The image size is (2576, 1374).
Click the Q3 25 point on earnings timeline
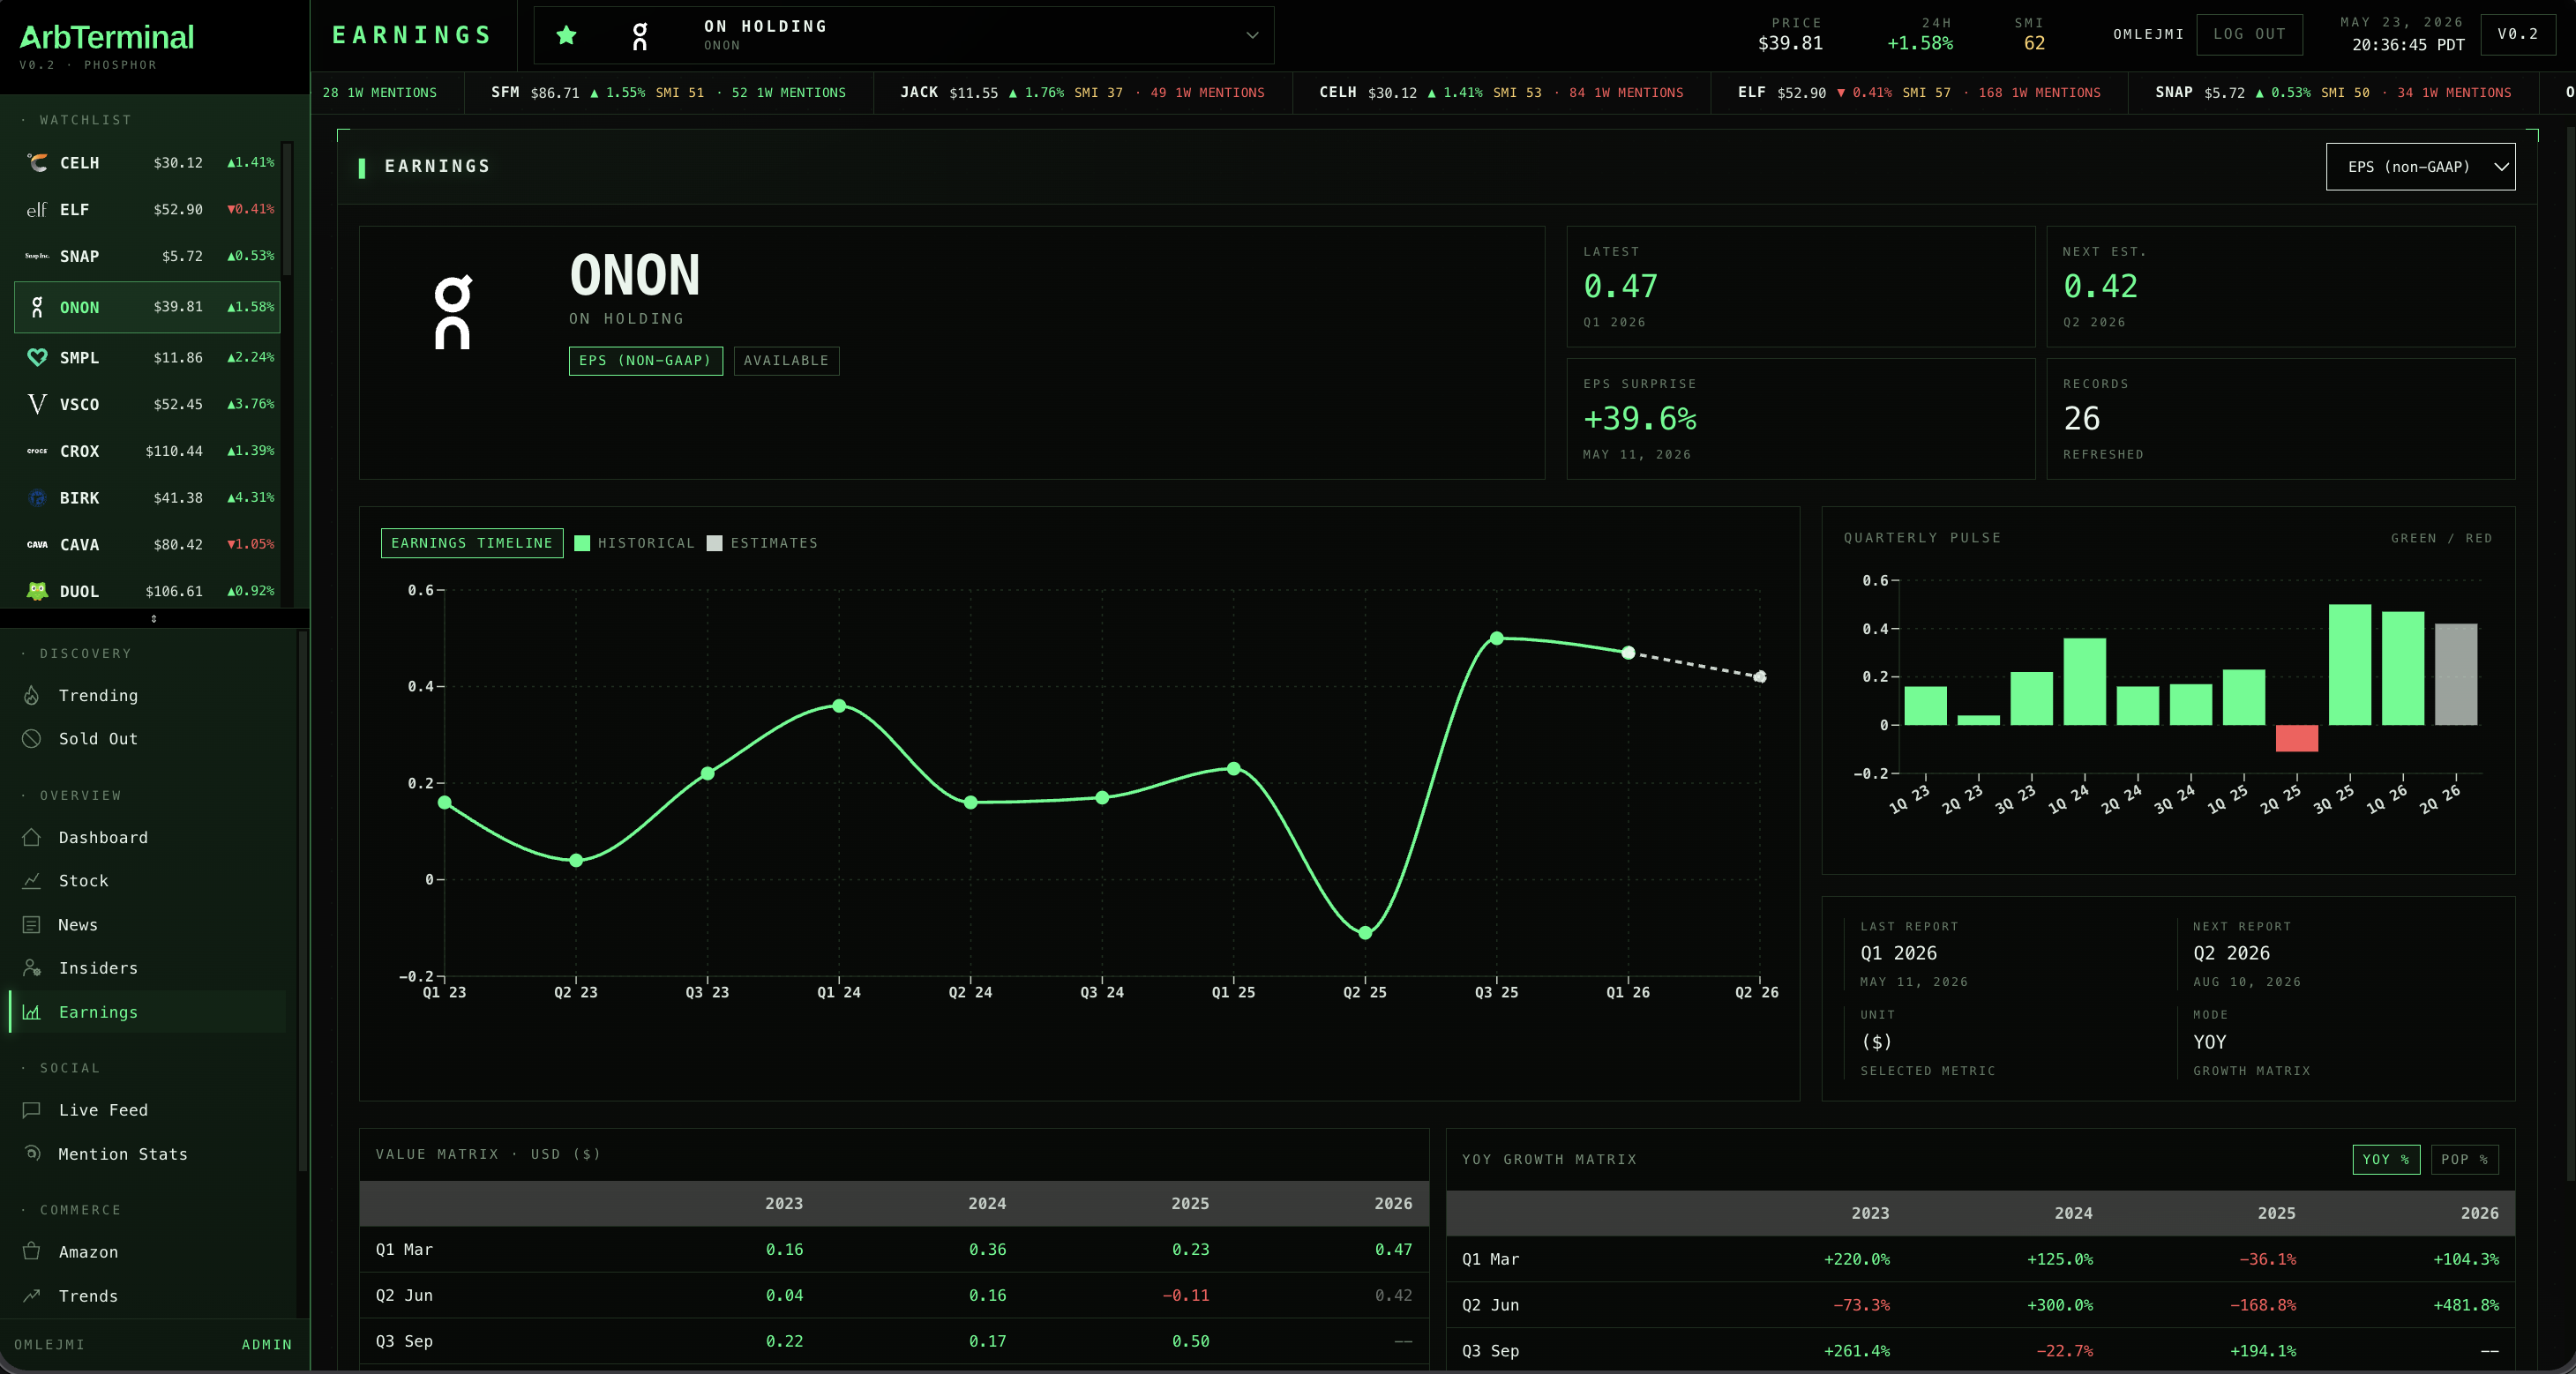1496,638
